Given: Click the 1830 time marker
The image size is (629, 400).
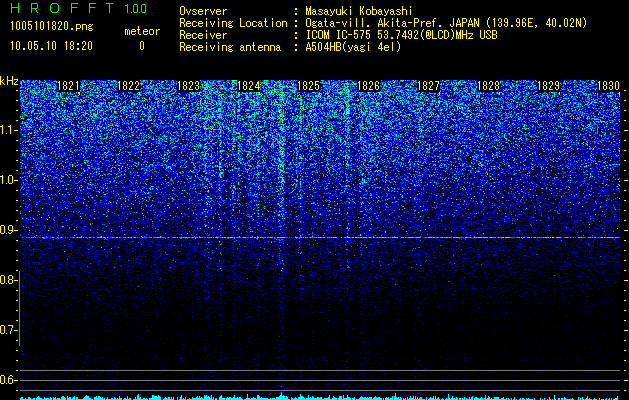Looking at the screenshot, I should (x=609, y=86).
